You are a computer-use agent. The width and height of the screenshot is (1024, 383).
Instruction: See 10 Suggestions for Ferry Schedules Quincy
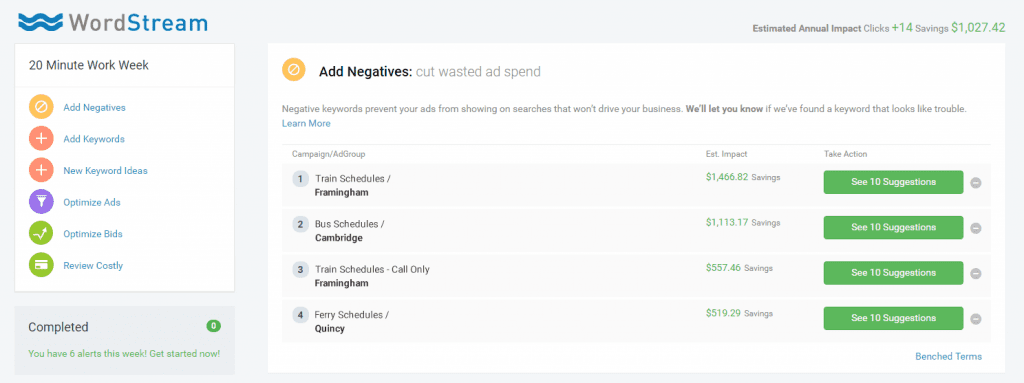893,318
